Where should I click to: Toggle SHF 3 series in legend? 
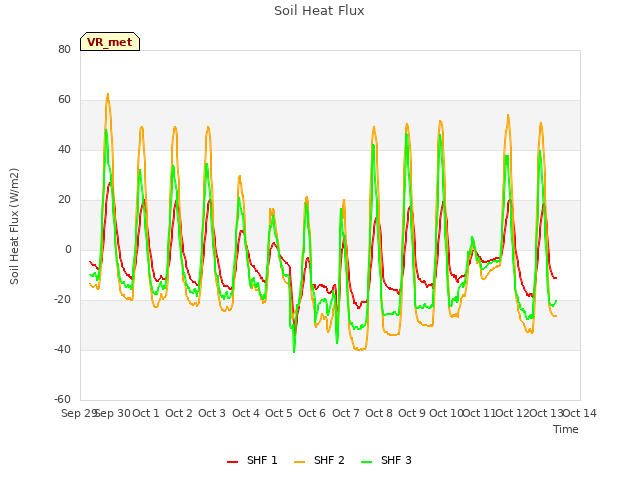click(x=387, y=460)
